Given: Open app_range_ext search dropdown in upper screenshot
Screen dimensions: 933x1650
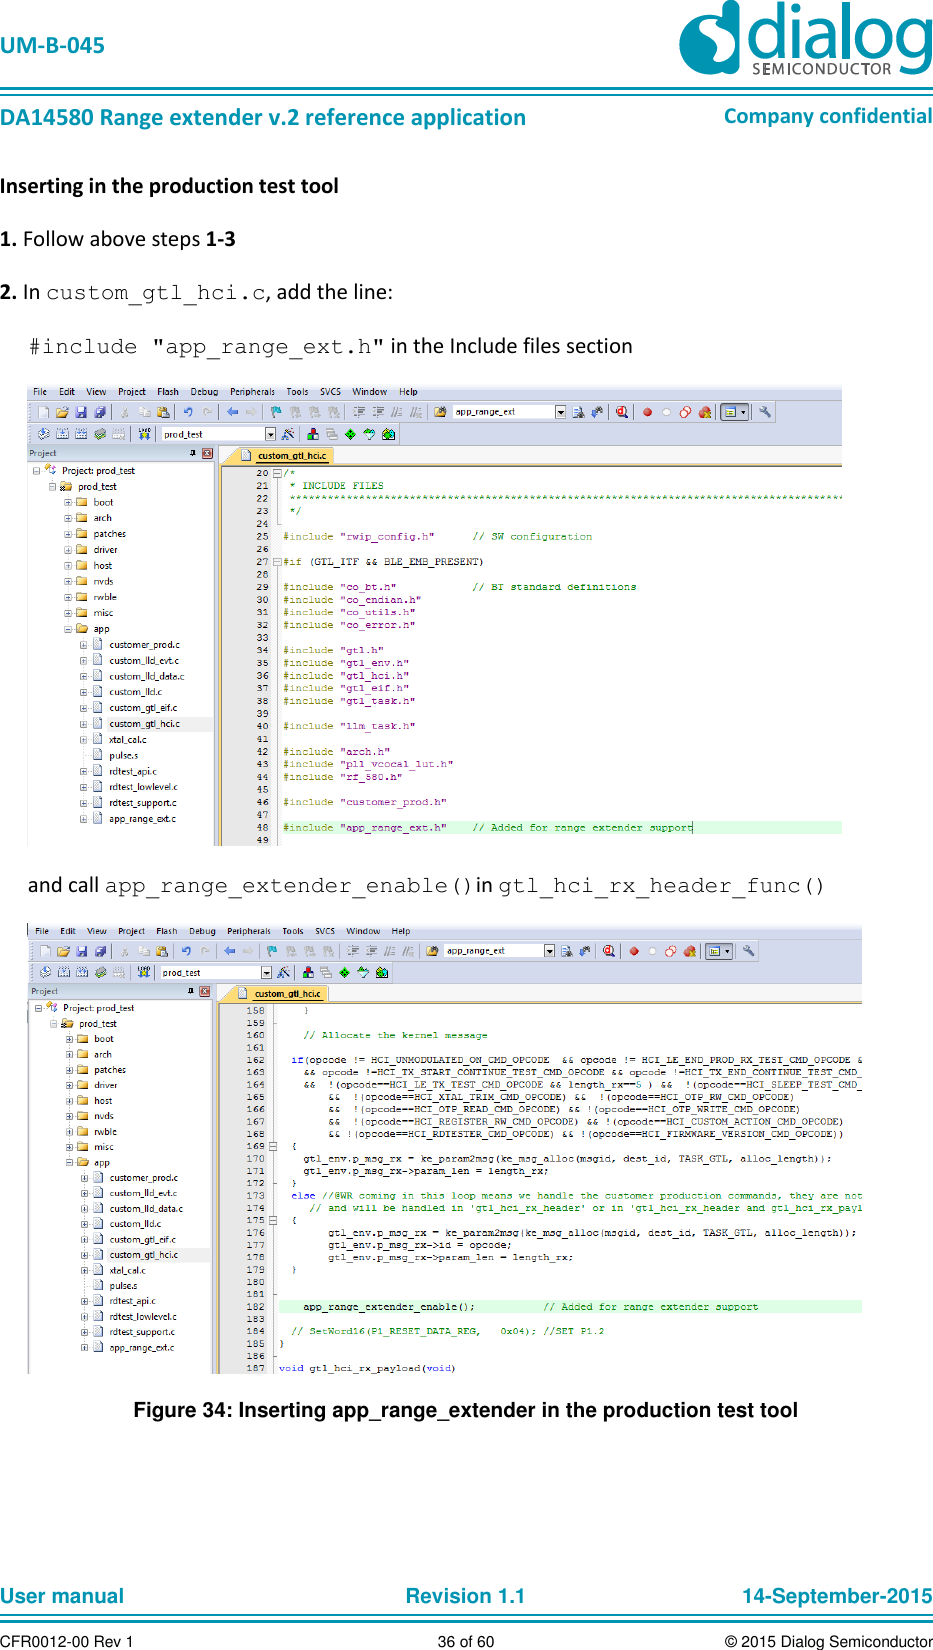Looking at the screenshot, I should (560, 412).
